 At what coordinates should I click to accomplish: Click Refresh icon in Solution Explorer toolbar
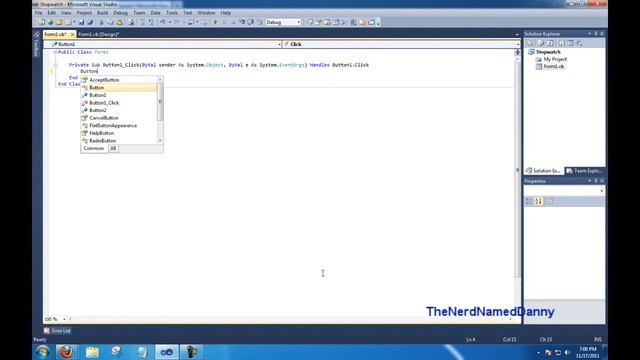[x=550, y=43]
